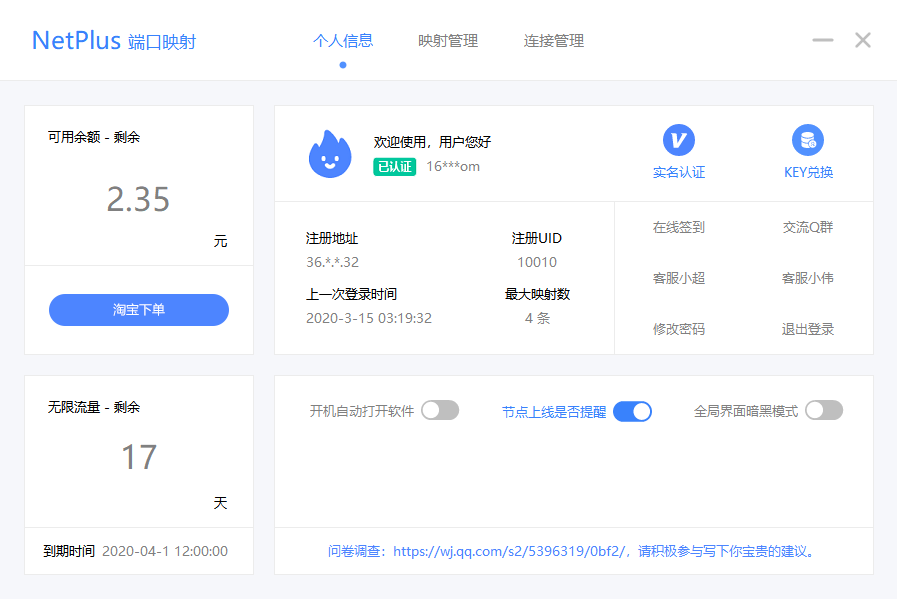Click 在线签到 link
This screenshot has width=897, height=599.
(x=679, y=227)
